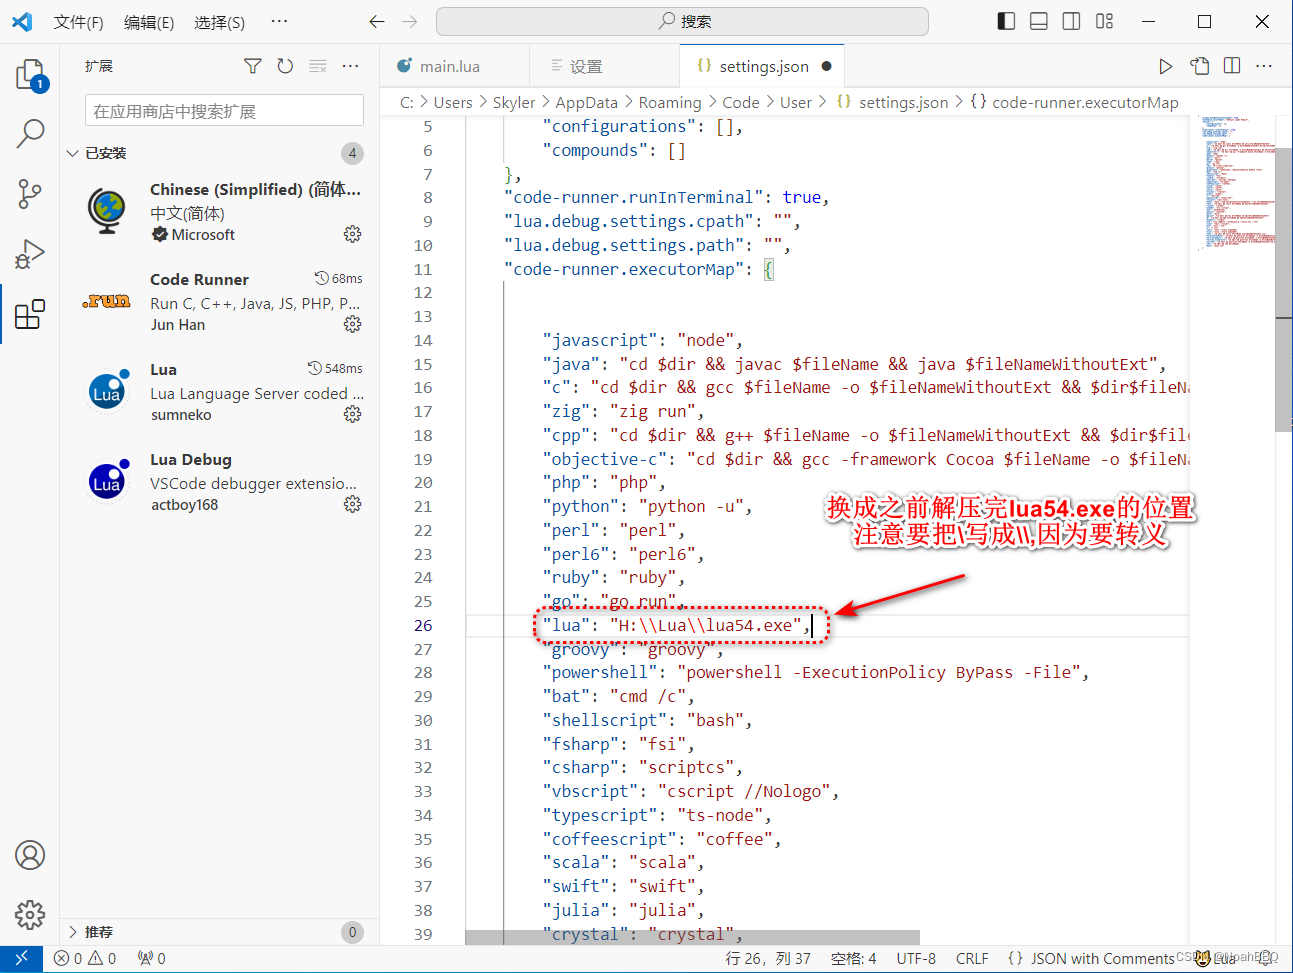
Task: Click the horizontal scrollbar under the editor
Action: (692, 938)
